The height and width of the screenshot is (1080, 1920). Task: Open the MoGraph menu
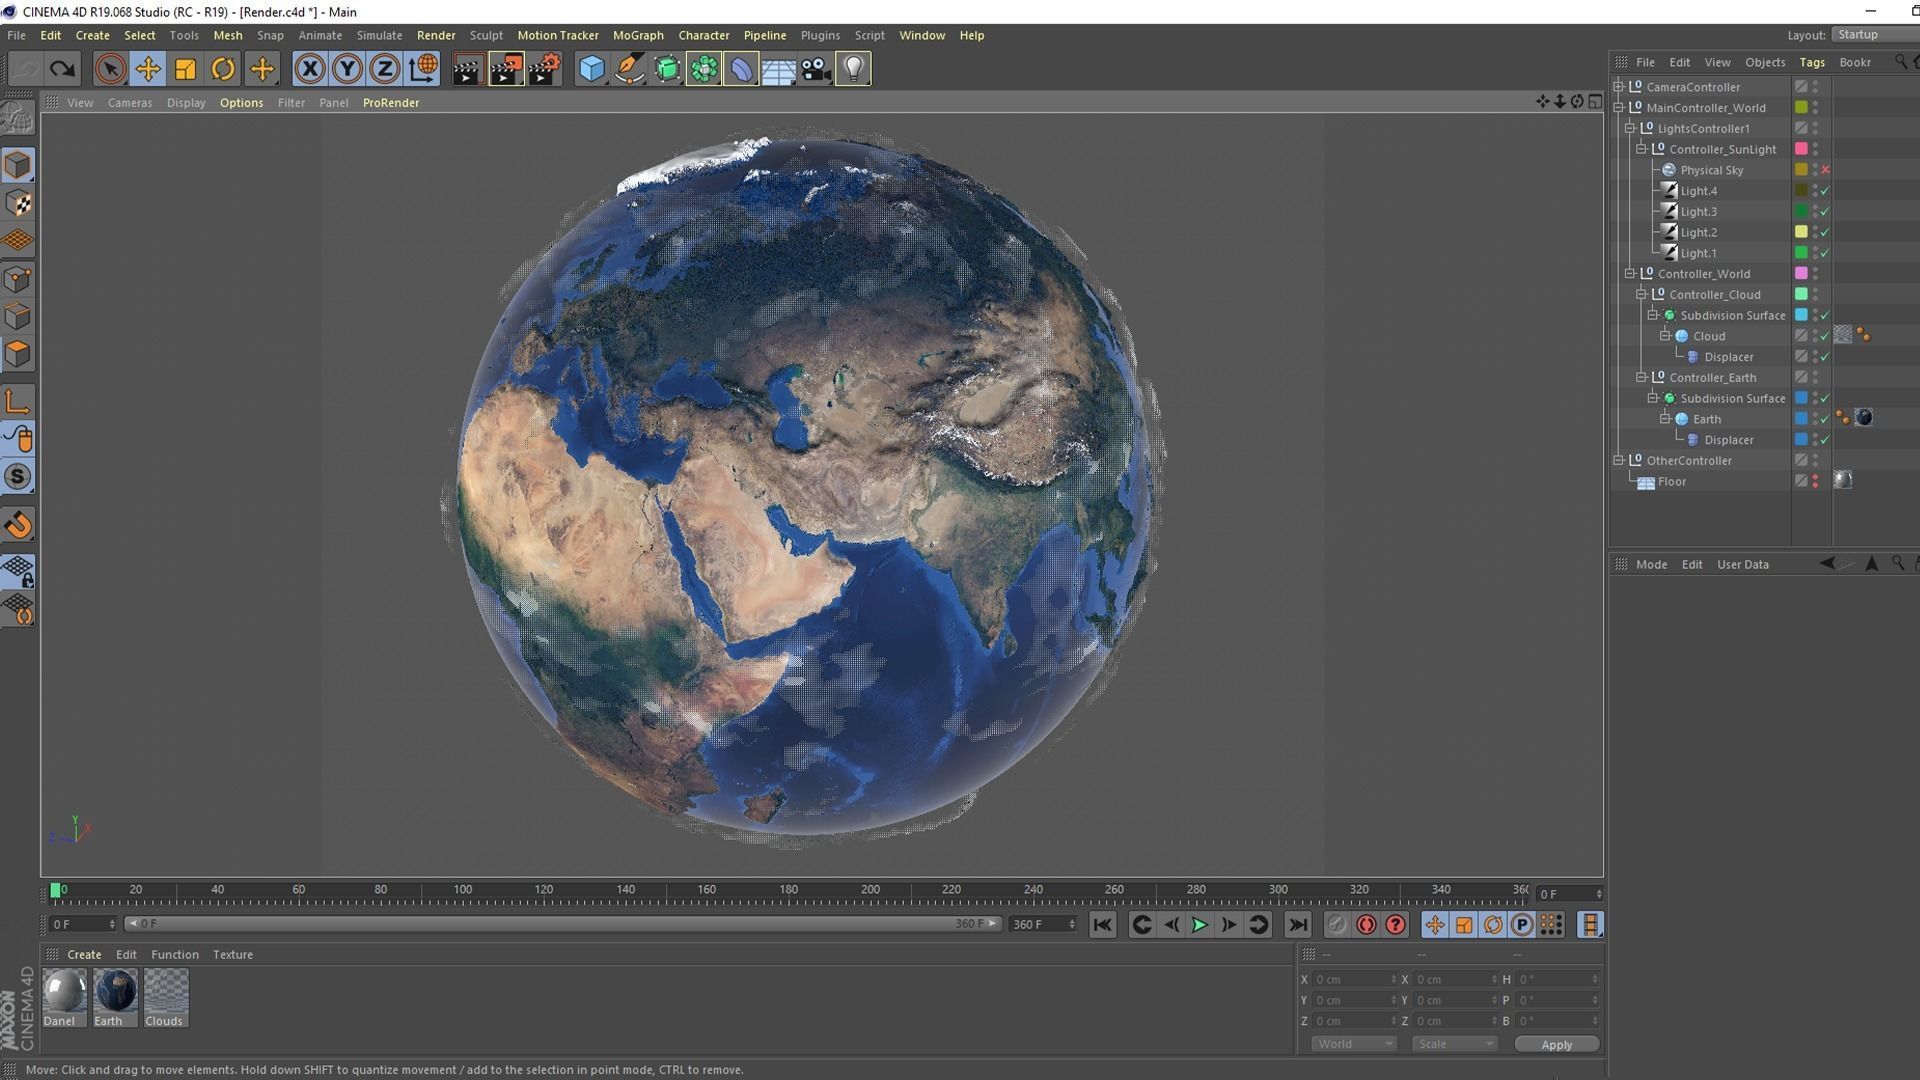click(x=637, y=35)
